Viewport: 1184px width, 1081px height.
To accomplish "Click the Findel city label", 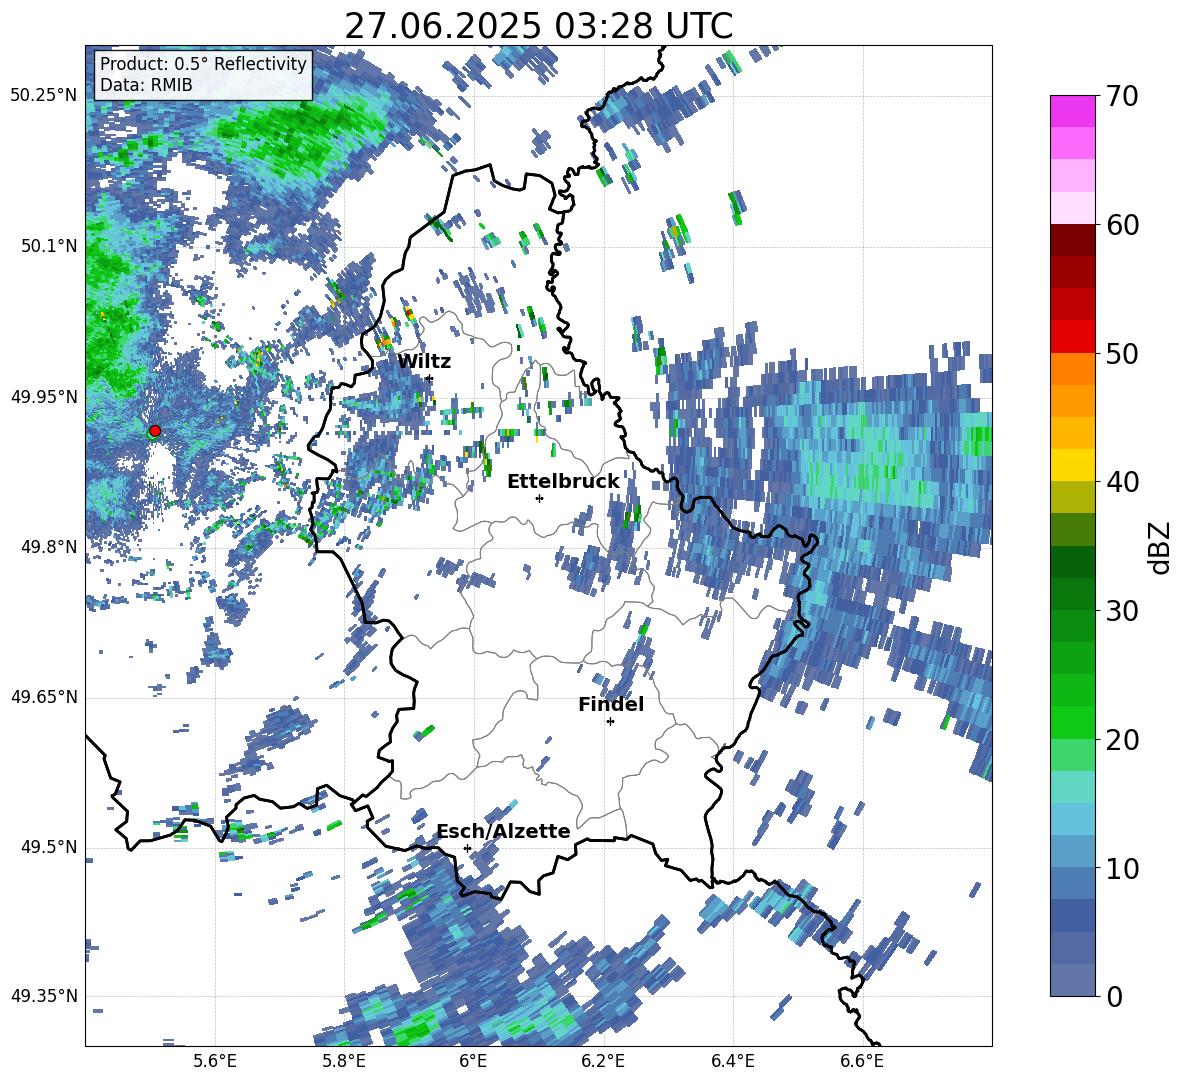I will tap(611, 704).
